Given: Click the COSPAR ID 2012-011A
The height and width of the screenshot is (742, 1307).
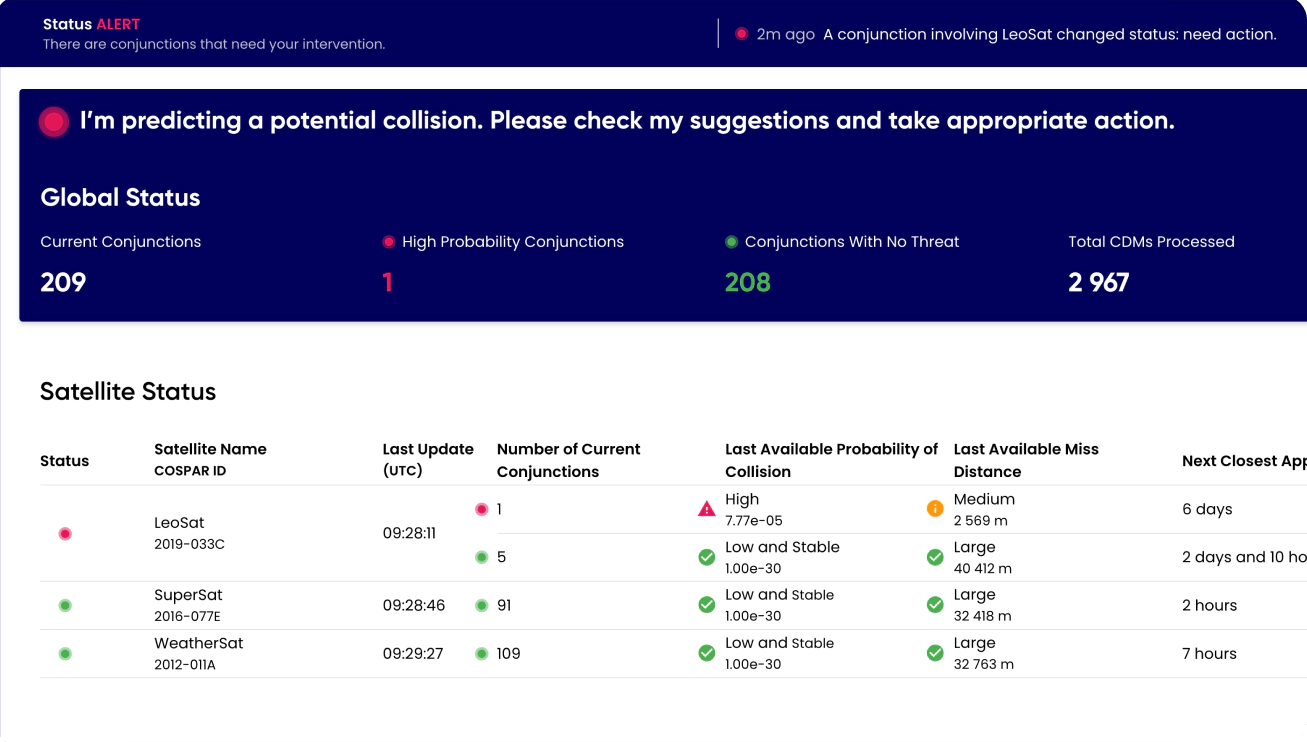Looking at the screenshot, I should 185,665.
